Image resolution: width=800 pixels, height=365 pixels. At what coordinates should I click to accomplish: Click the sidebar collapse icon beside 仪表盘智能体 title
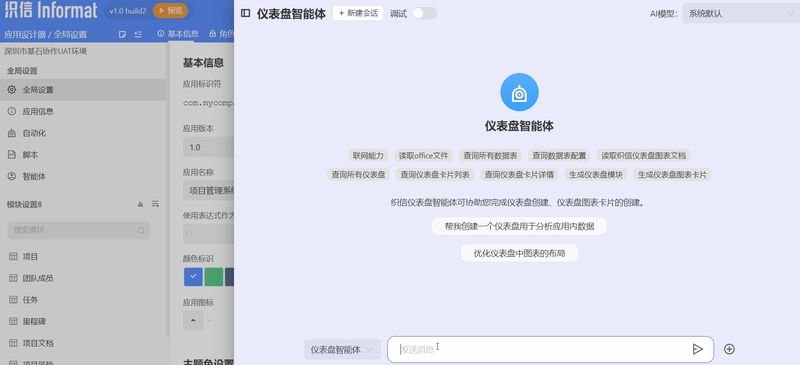[x=245, y=13]
